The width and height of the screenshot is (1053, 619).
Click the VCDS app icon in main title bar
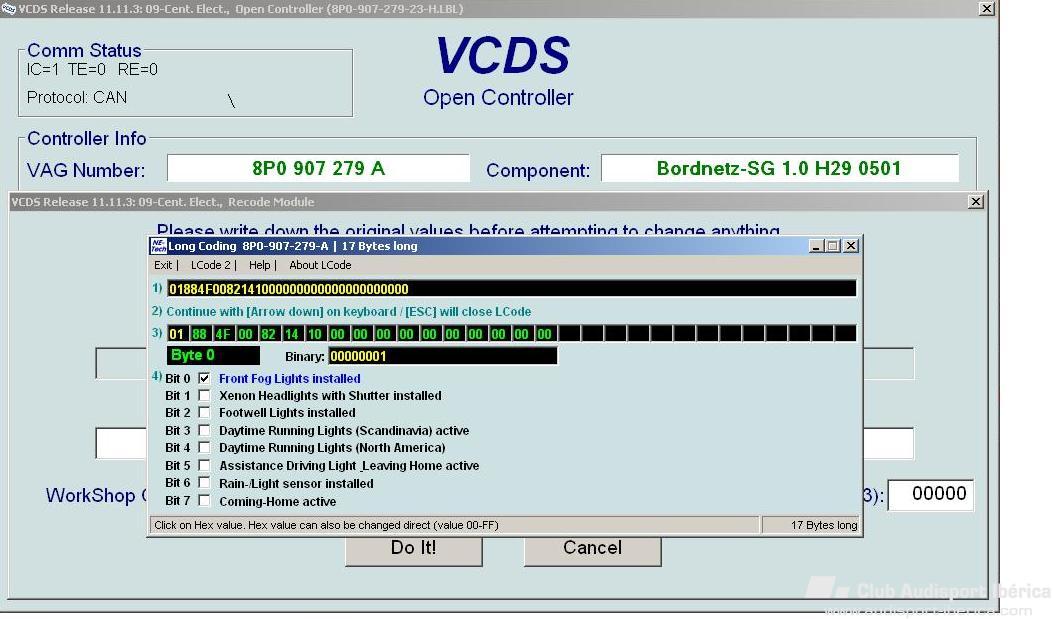[8, 8]
